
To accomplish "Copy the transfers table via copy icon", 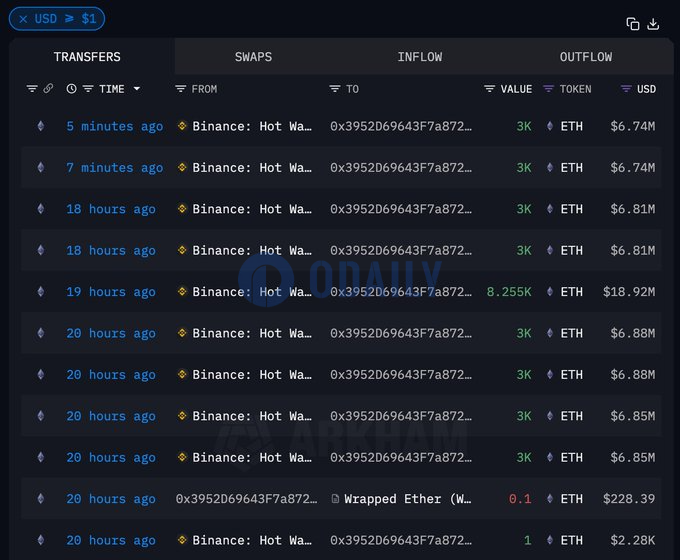I will [x=633, y=24].
